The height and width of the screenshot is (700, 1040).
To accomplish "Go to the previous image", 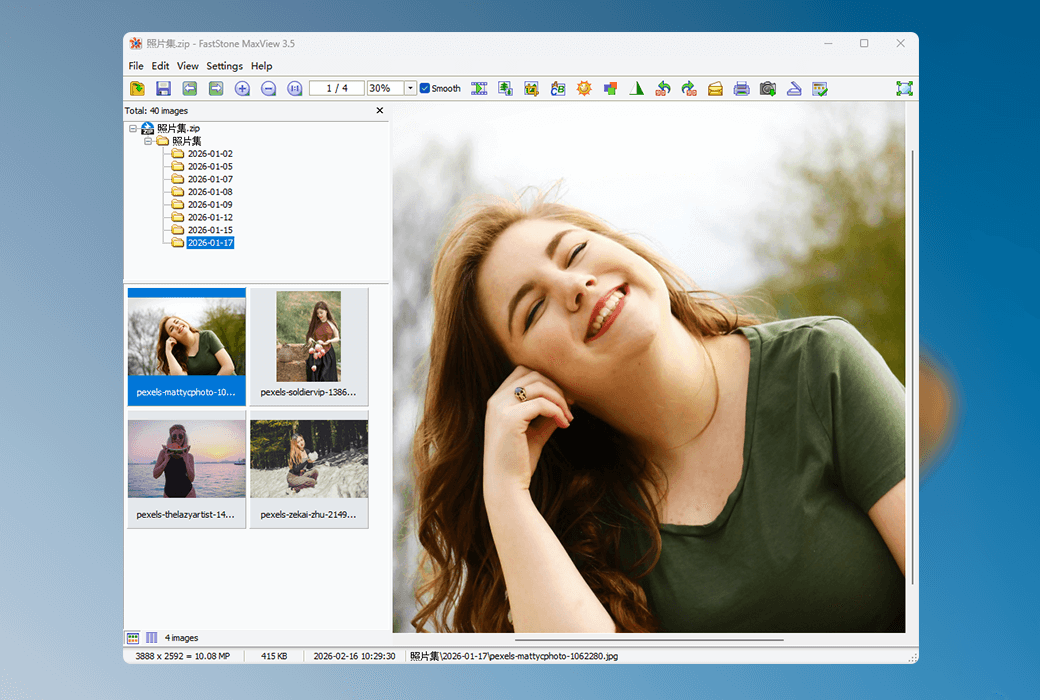I will (x=189, y=88).
